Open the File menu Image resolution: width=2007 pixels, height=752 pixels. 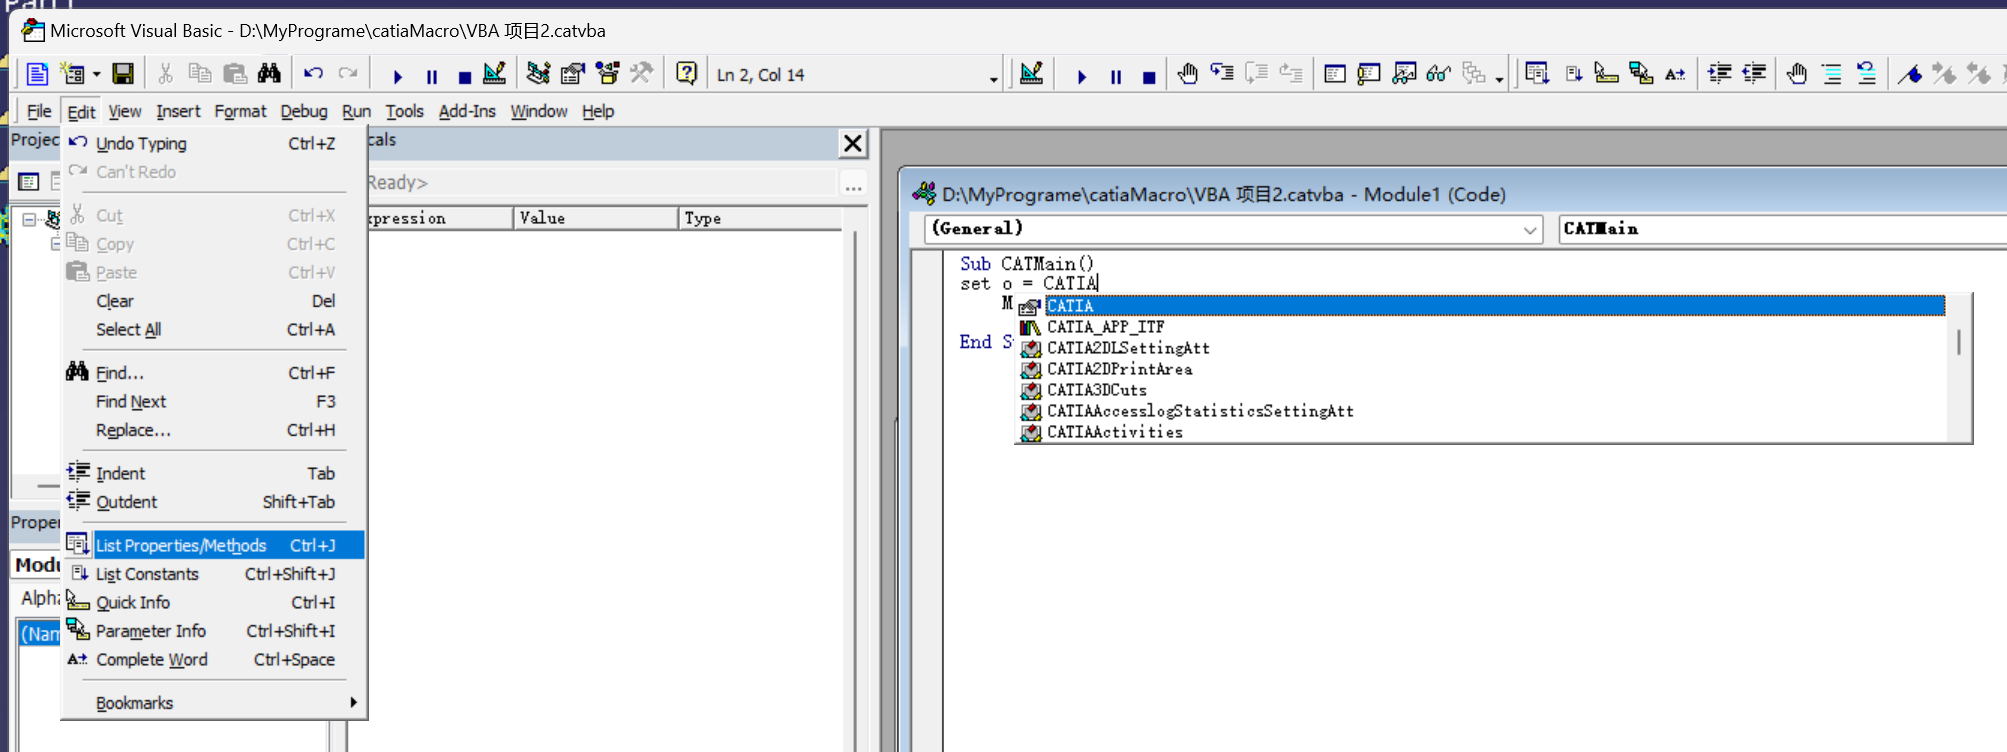tap(39, 111)
